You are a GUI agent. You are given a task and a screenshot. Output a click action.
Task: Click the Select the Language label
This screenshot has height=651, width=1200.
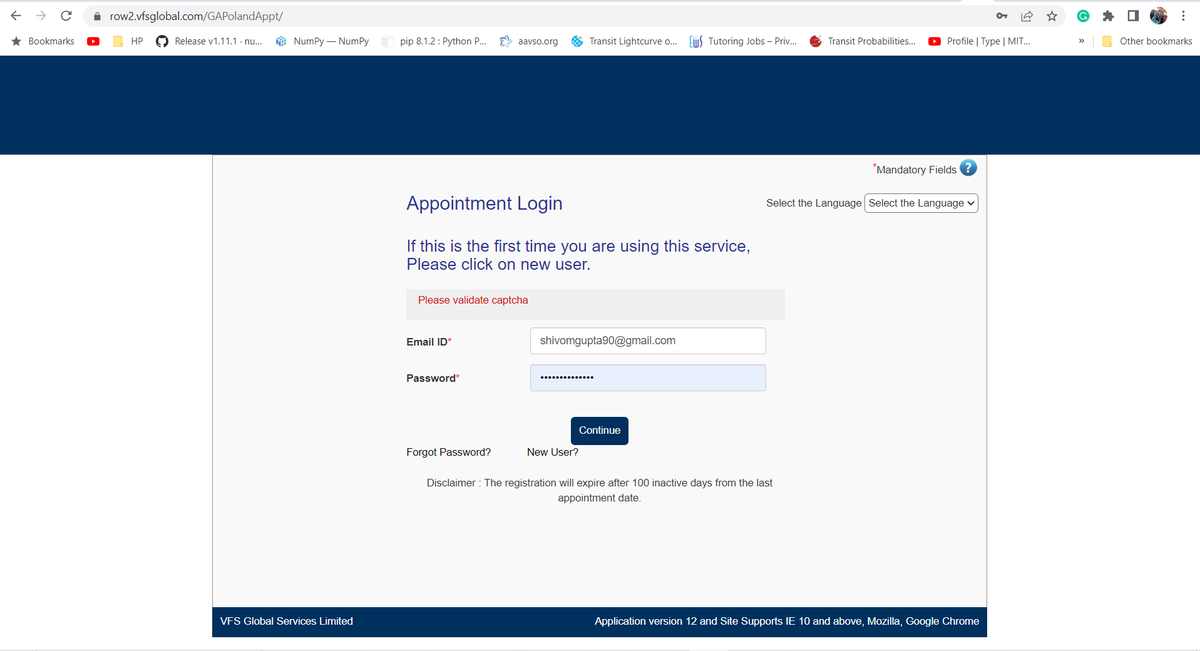coord(813,203)
